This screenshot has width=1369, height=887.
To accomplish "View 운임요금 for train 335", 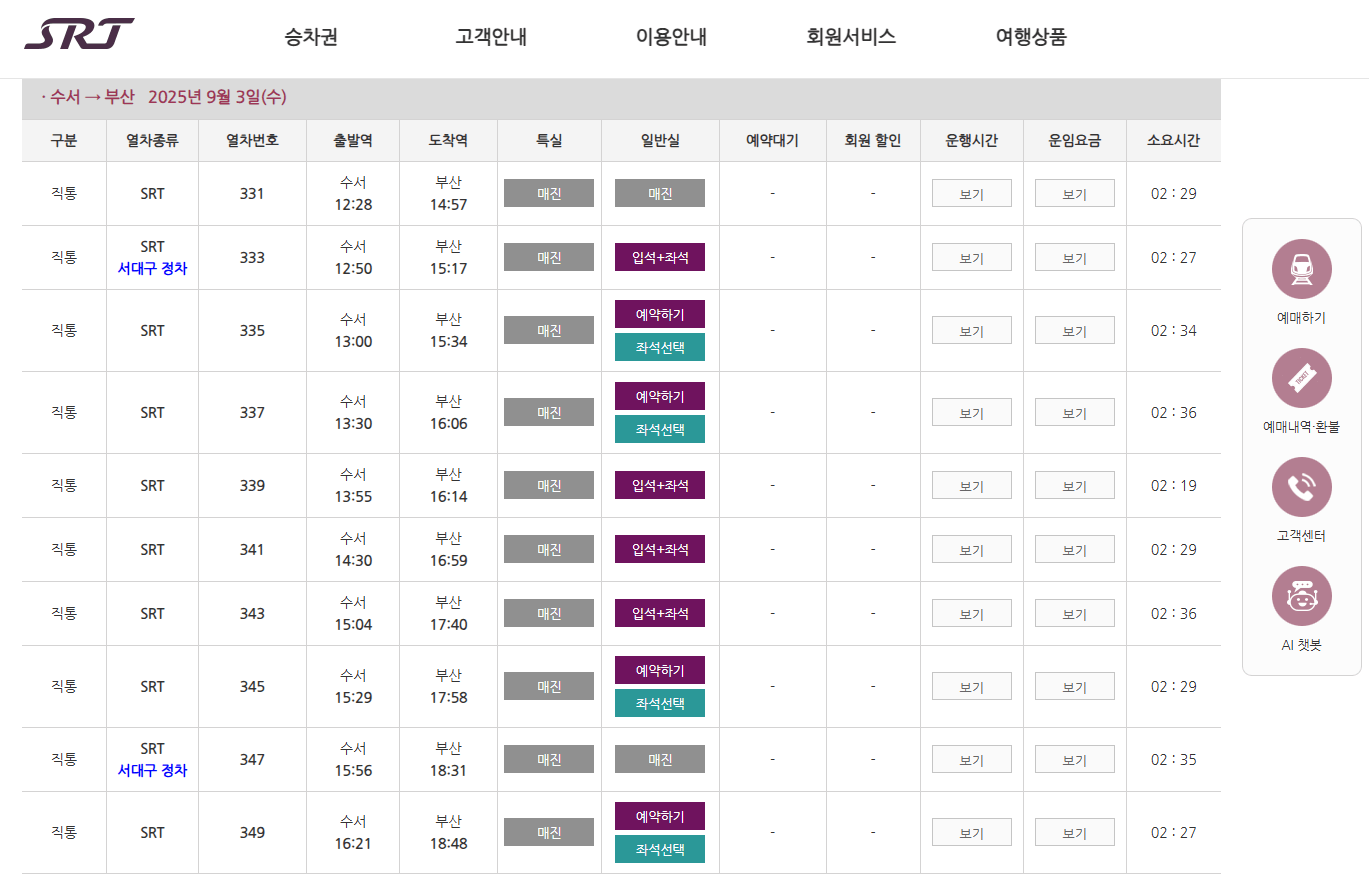I will (1075, 330).
